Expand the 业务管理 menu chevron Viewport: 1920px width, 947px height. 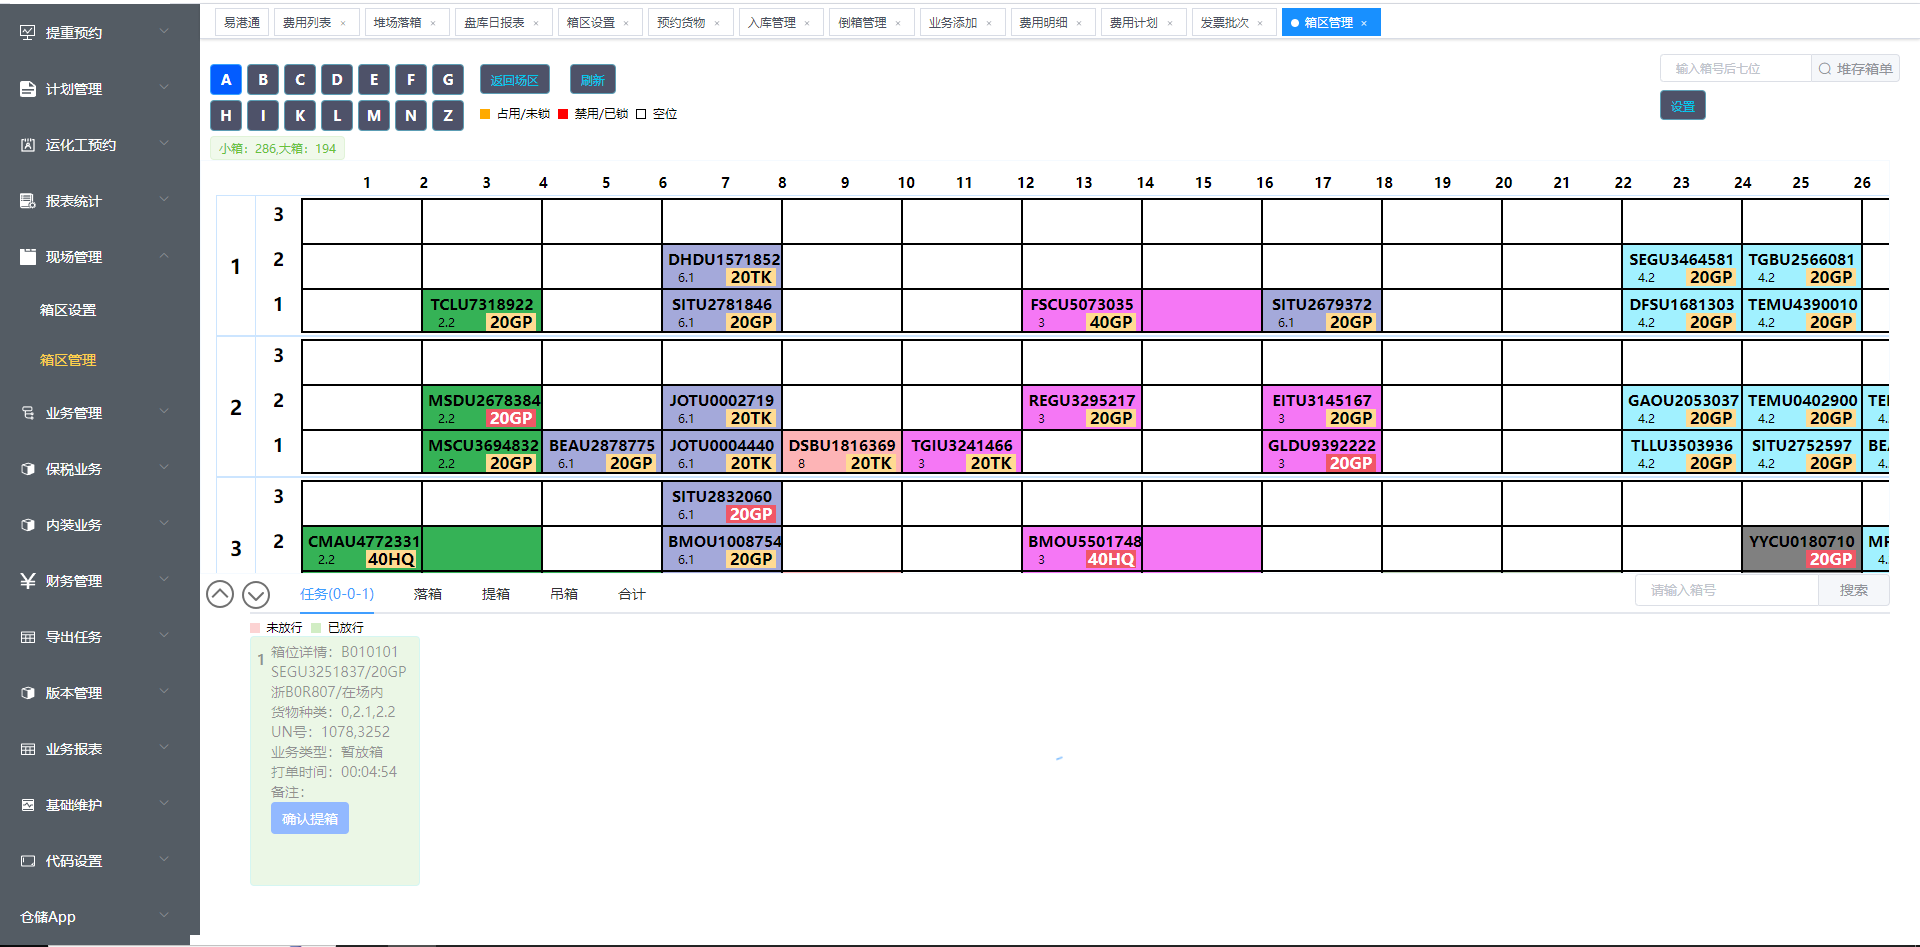(x=164, y=412)
